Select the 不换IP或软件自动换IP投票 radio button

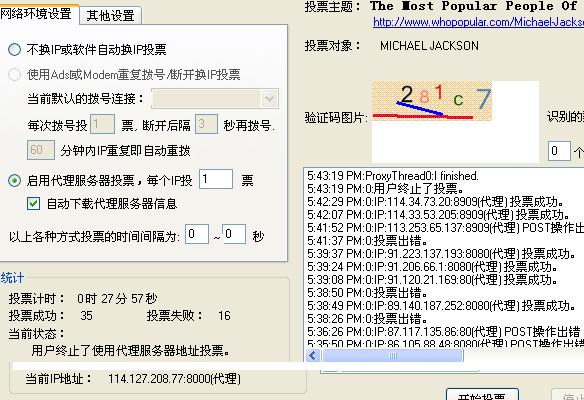pyautogui.click(x=15, y=50)
